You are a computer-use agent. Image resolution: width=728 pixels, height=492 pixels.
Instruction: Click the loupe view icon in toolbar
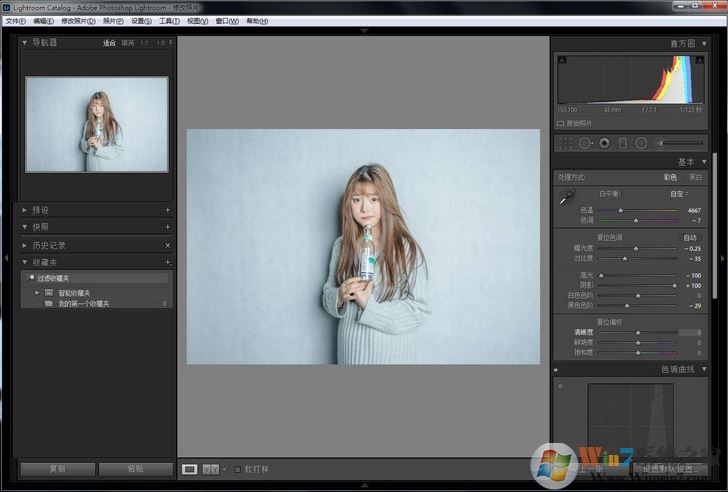[190, 468]
